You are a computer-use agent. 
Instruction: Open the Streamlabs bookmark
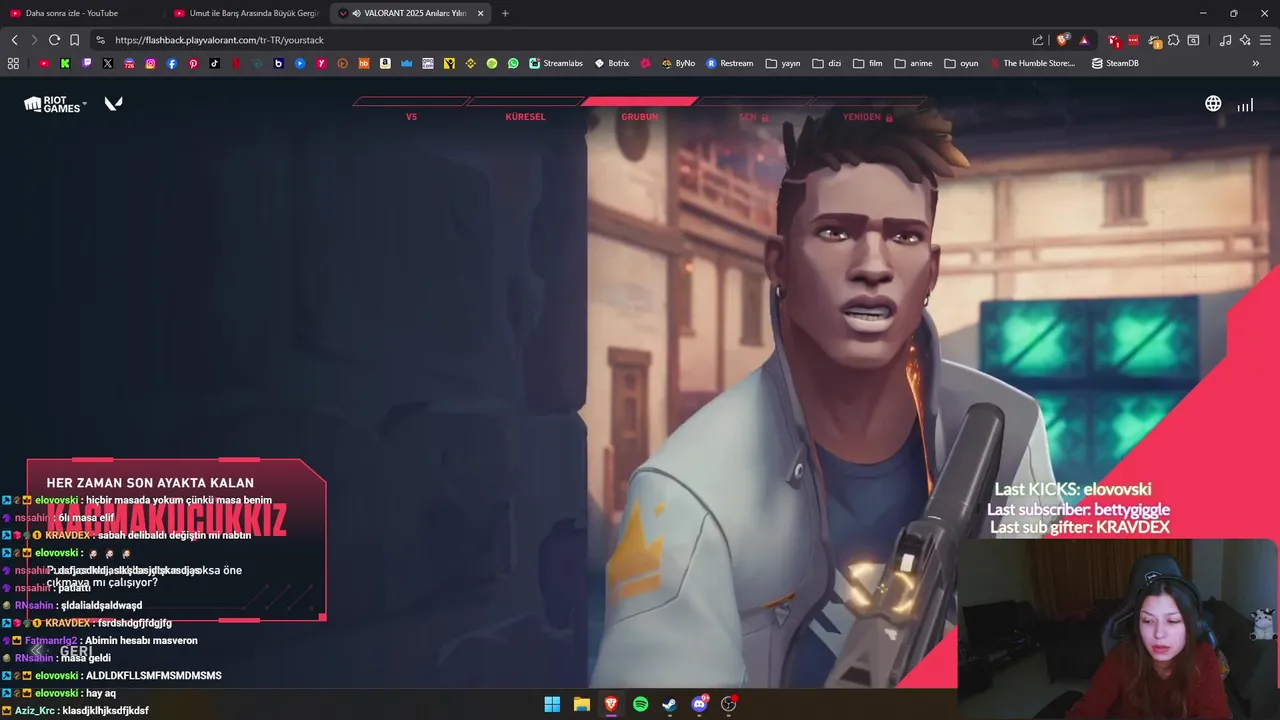(556, 63)
